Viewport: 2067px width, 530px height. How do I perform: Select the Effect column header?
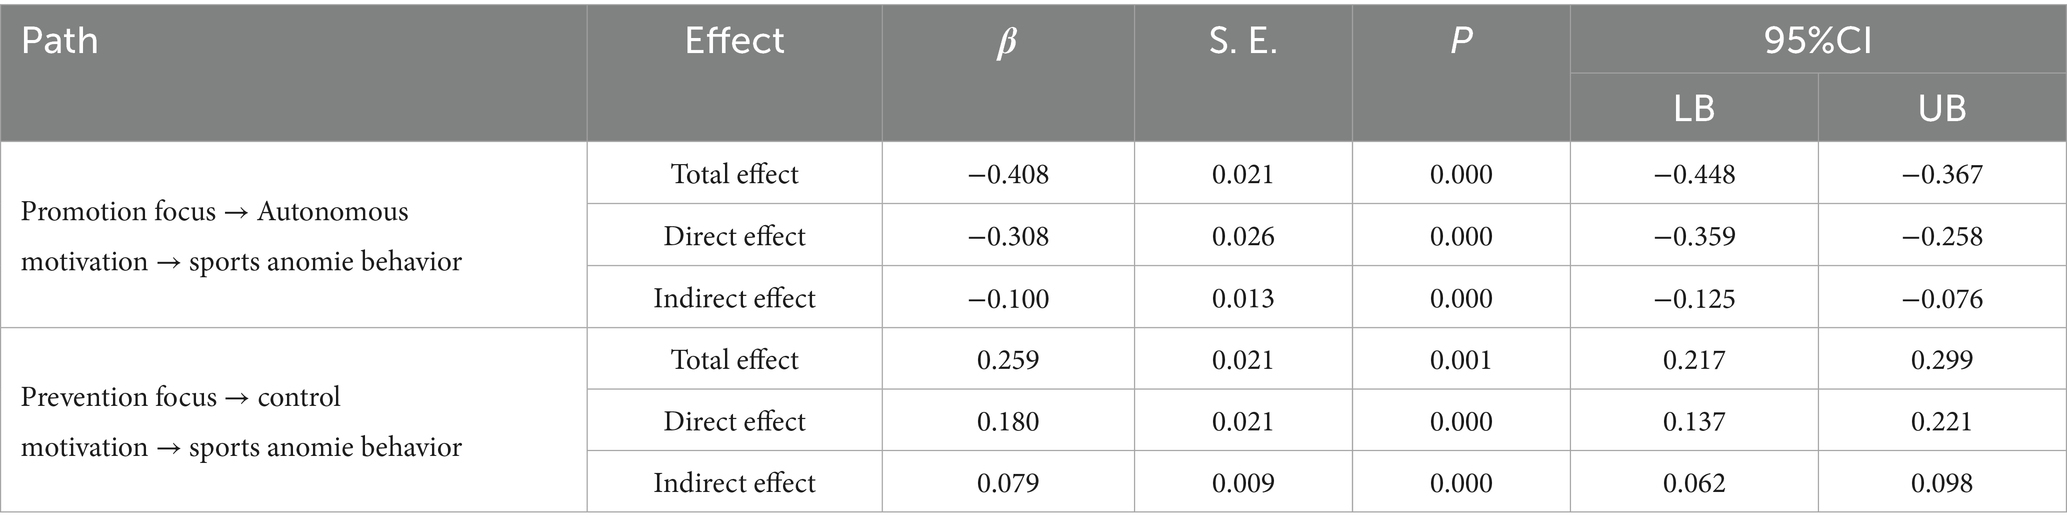pos(734,42)
